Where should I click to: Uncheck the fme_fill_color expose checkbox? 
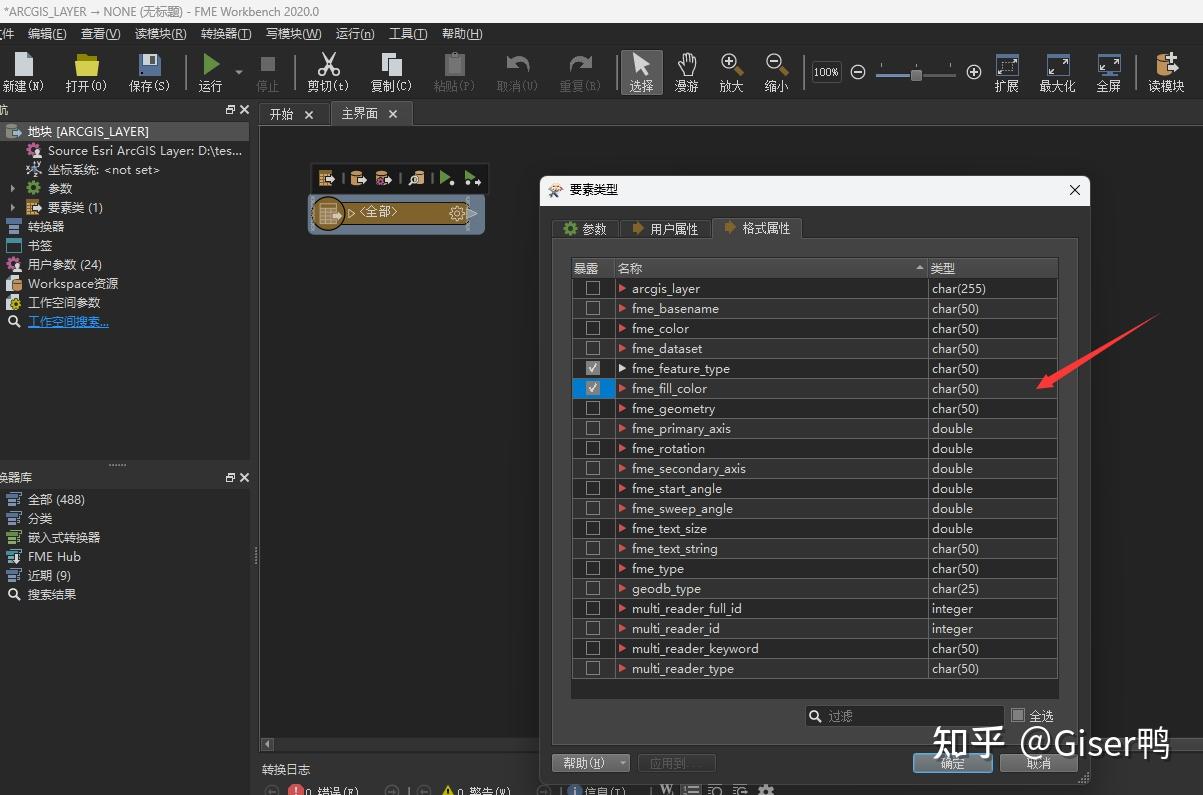(x=593, y=388)
